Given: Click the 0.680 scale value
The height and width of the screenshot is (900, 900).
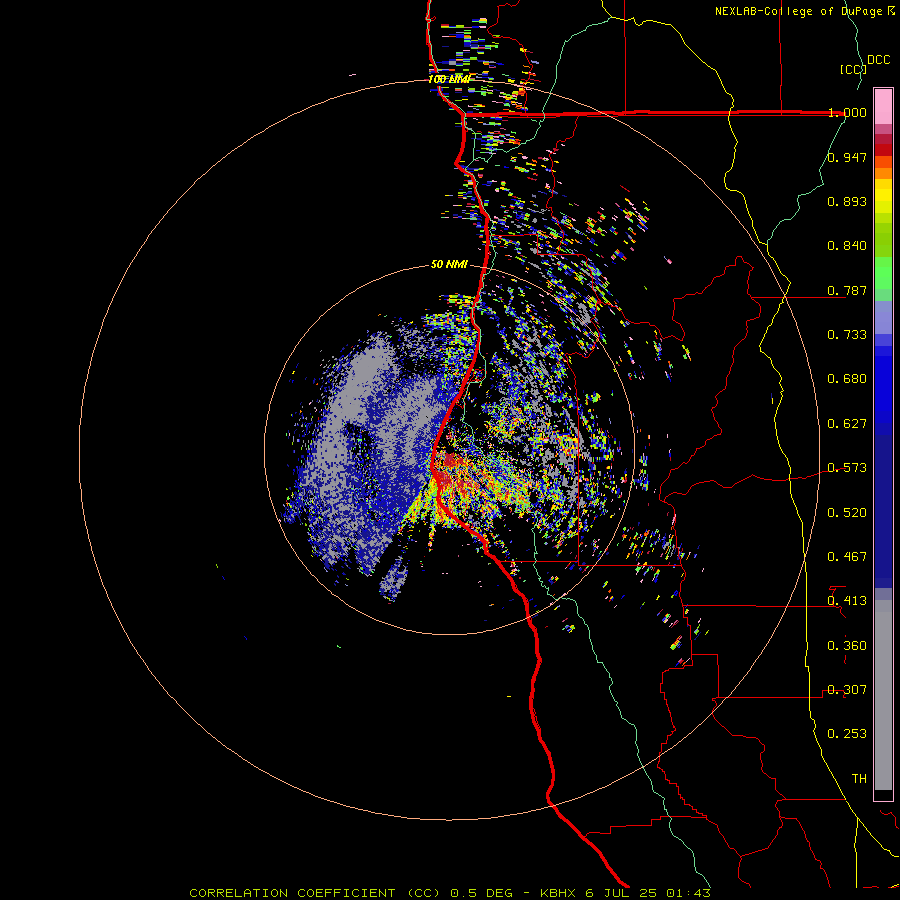Looking at the screenshot, I should point(847,379).
